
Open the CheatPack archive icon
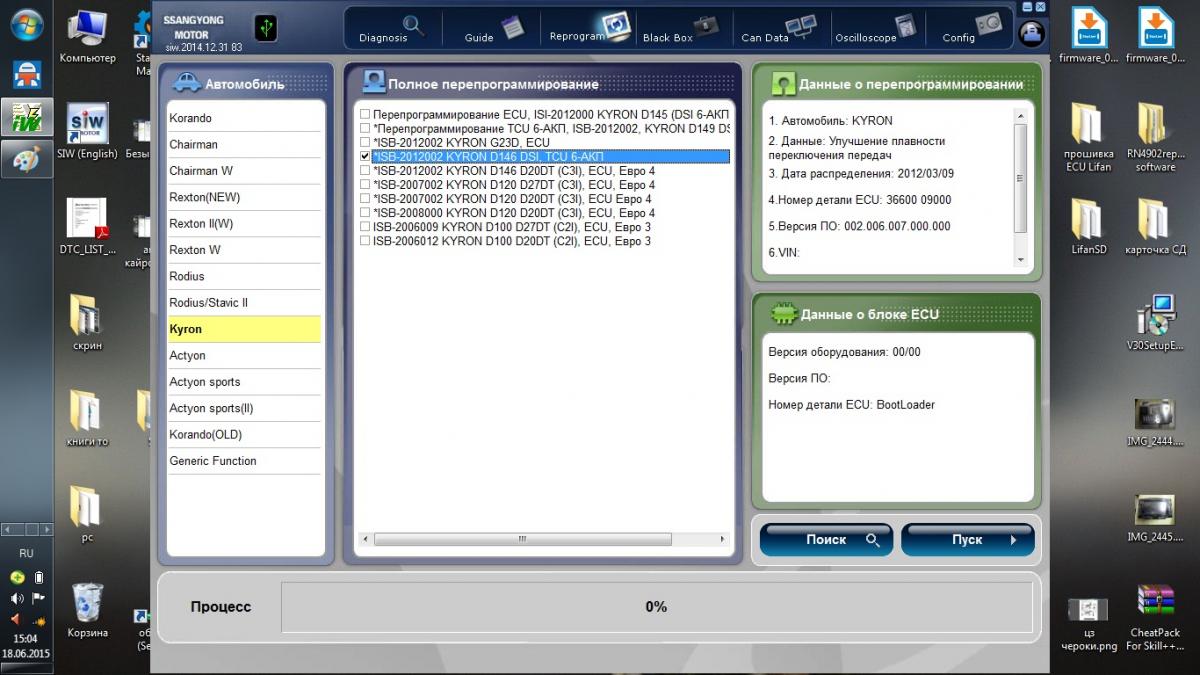(x=1155, y=616)
